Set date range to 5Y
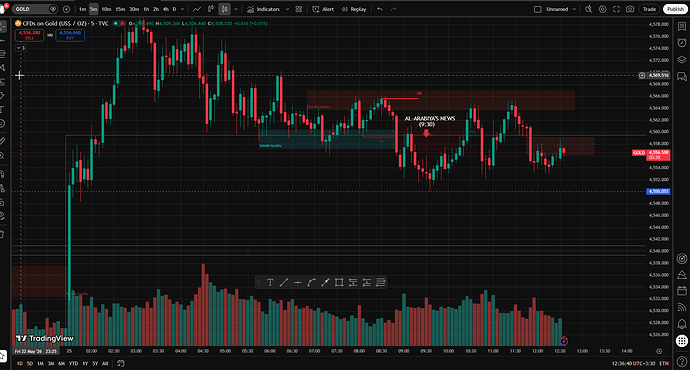 pos(95,363)
